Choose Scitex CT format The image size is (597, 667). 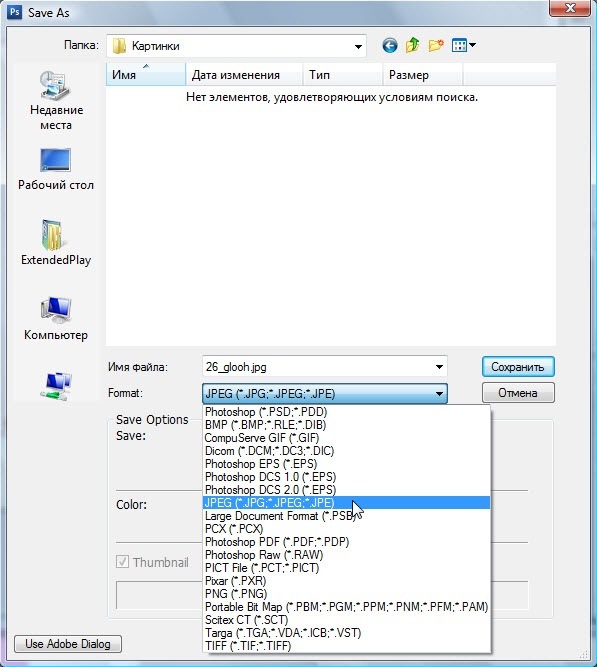coord(346,620)
